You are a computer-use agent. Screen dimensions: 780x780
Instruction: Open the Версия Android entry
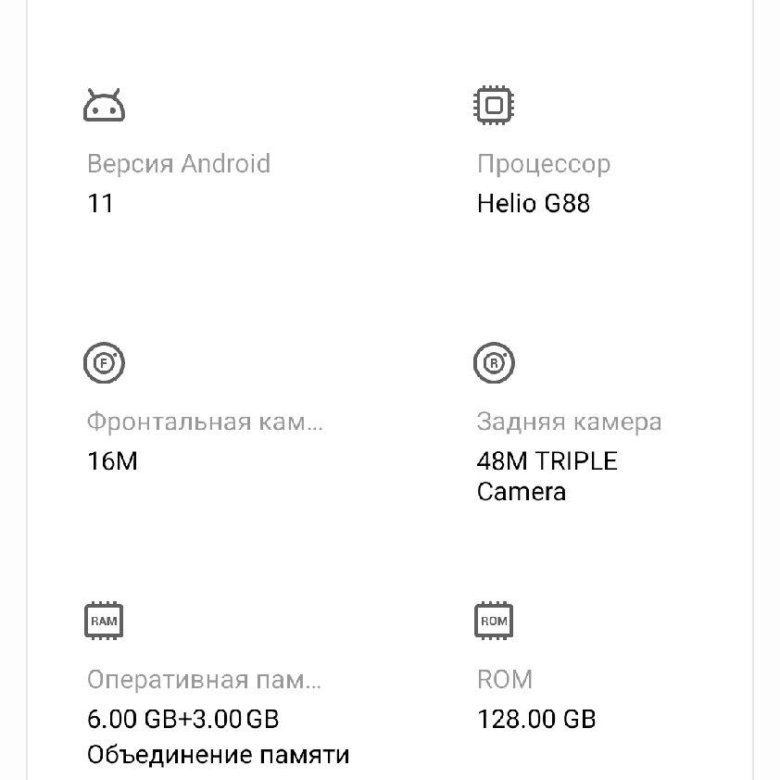[x=178, y=164]
